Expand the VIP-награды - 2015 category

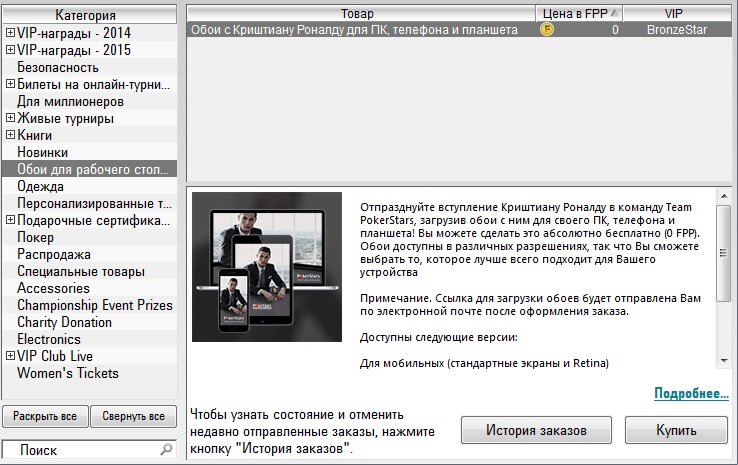(10, 49)
